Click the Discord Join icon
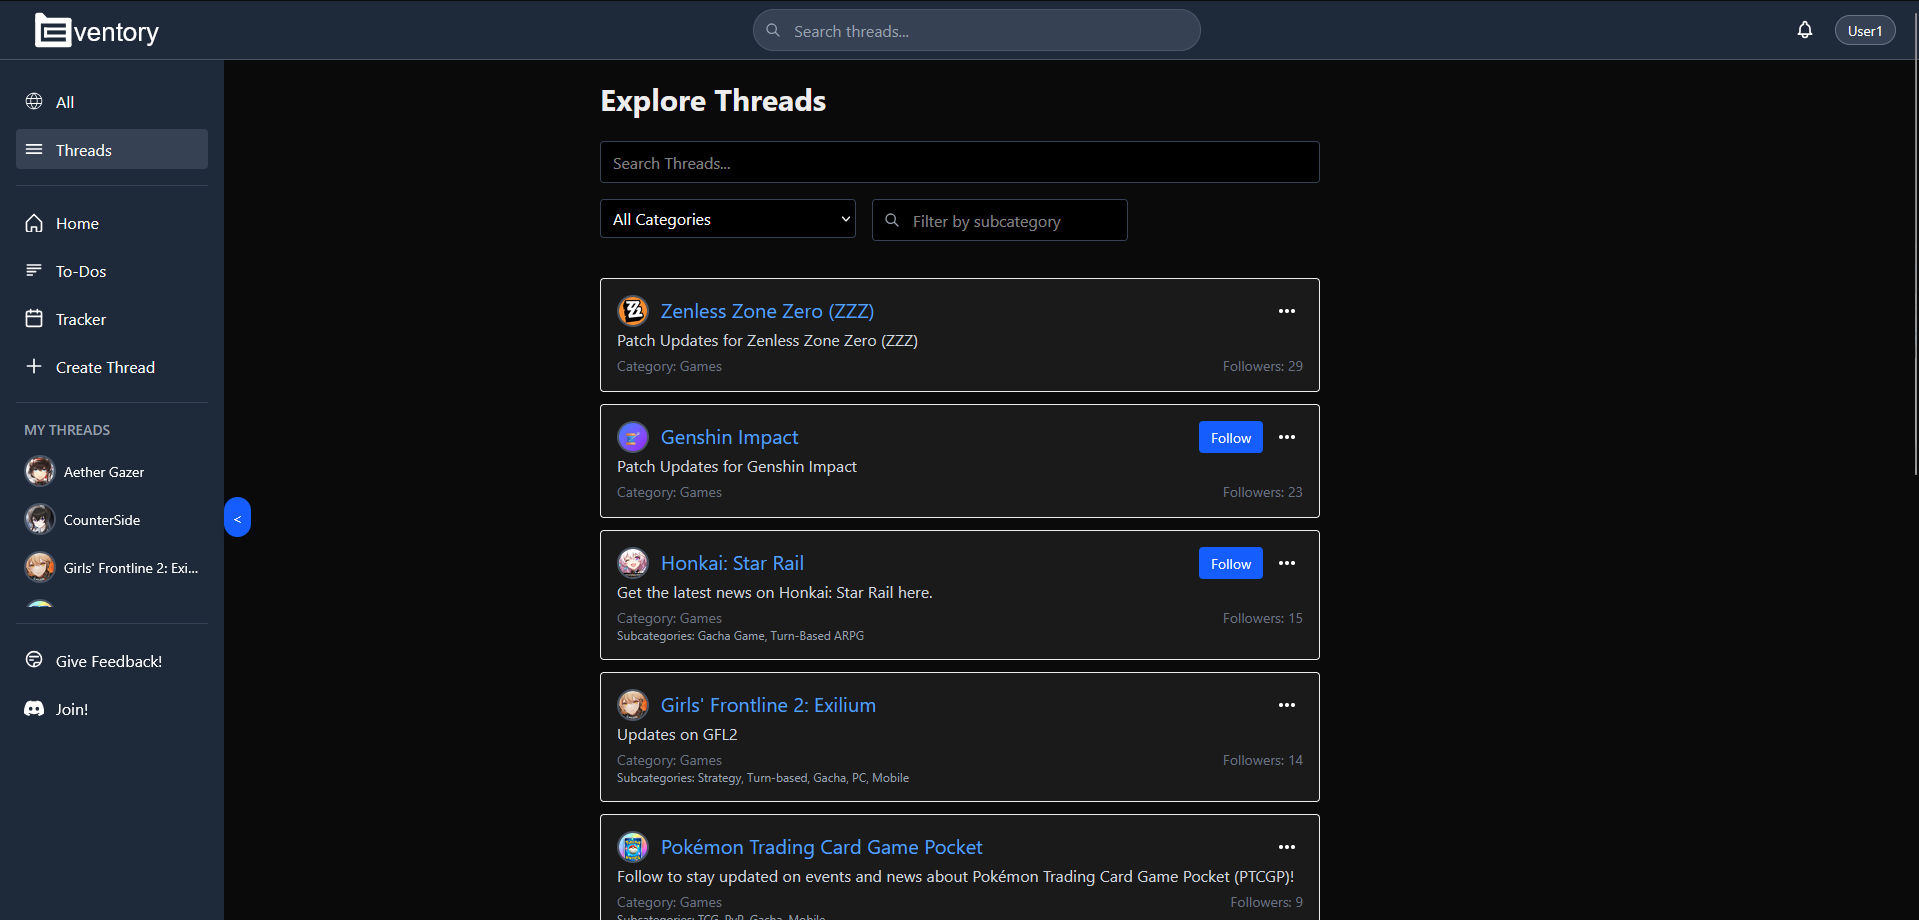This screenshot has width=1919, height=920. [x=34, y=708]
